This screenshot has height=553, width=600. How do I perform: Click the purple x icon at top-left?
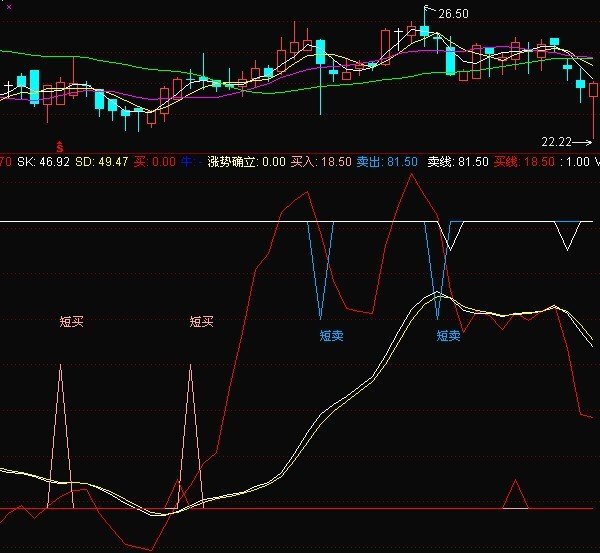click(x=9, y=7)
